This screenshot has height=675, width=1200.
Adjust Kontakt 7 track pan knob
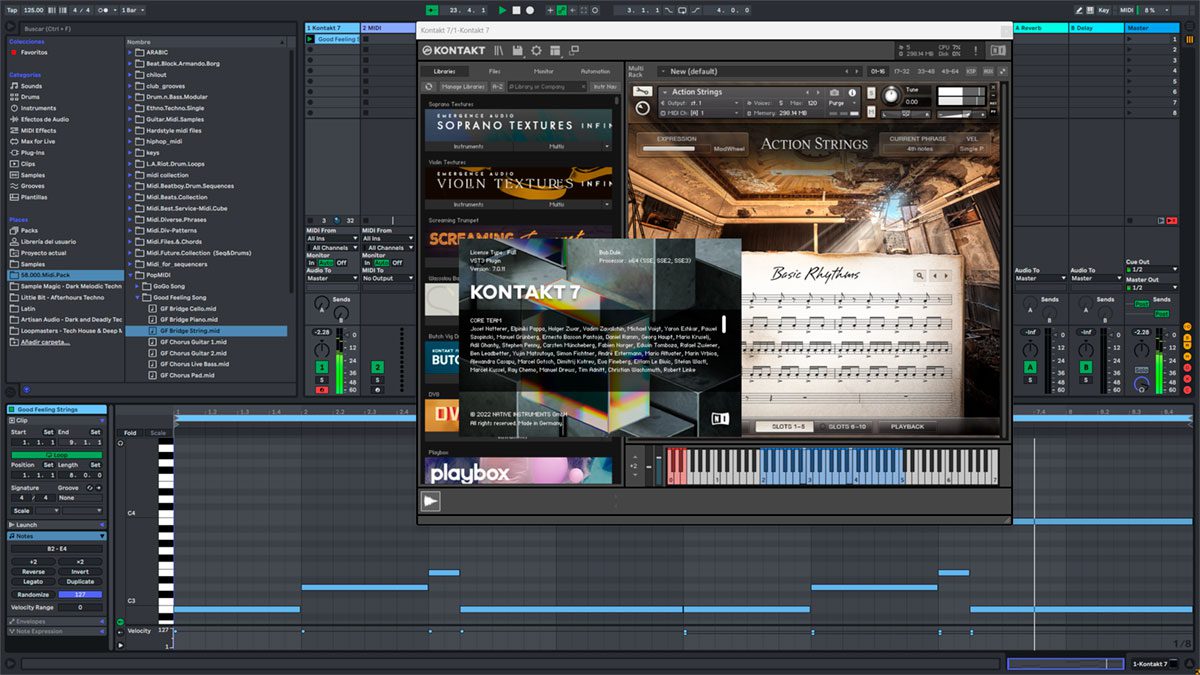[x=321, y=351]
